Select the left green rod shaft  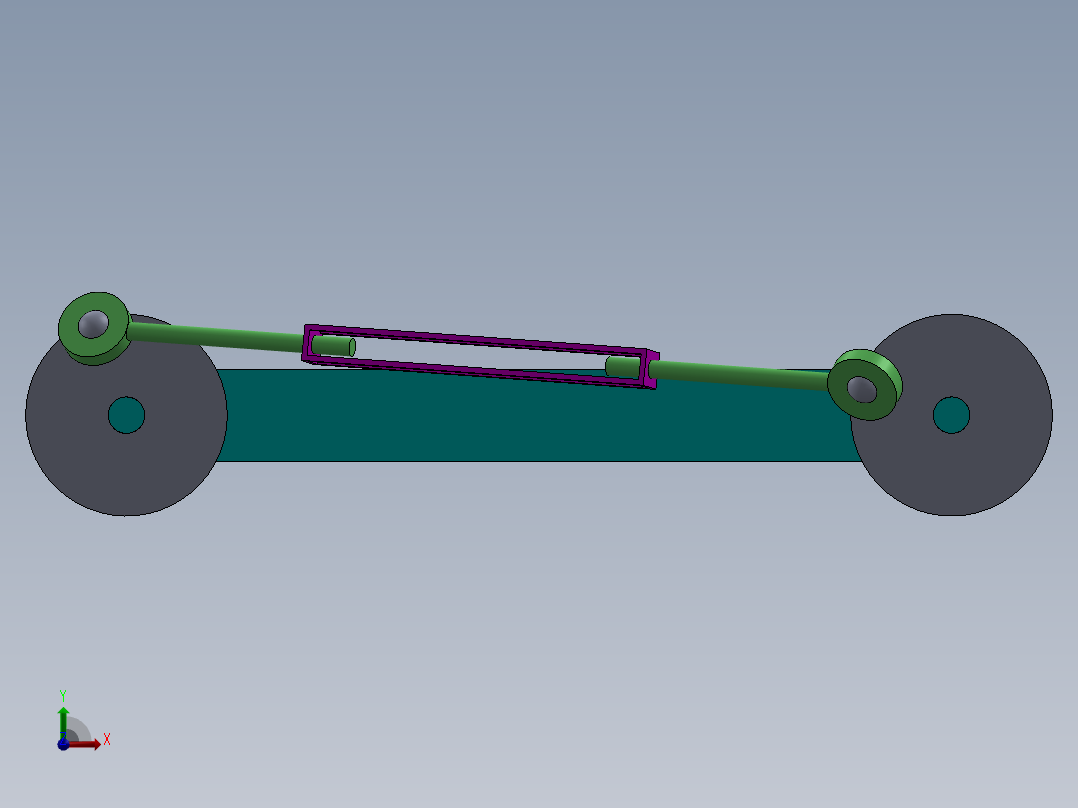tap(217, 337)
